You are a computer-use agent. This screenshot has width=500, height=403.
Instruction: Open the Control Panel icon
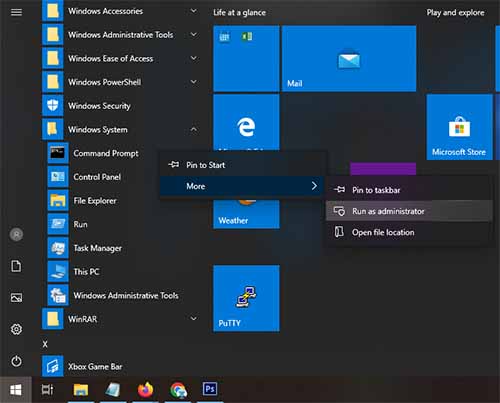[58, 177]
